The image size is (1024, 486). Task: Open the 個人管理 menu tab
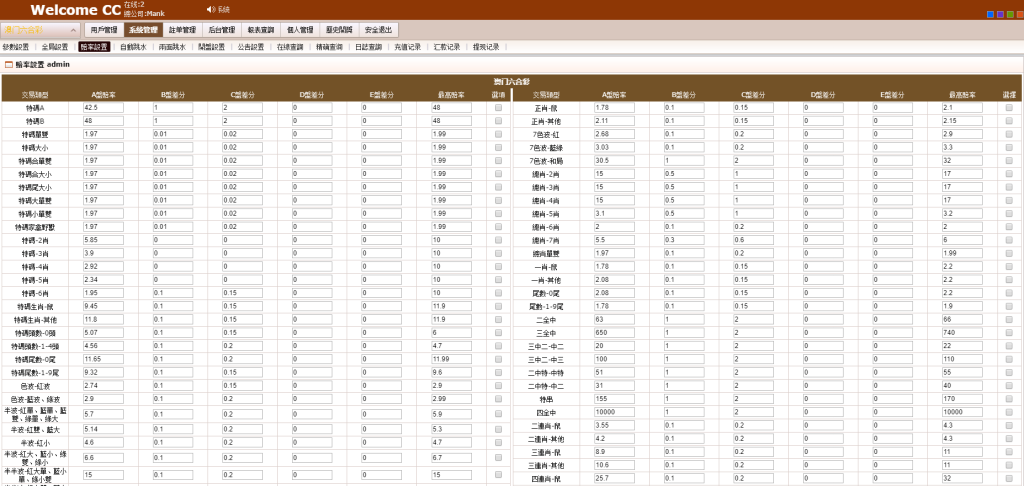point(299,30)
